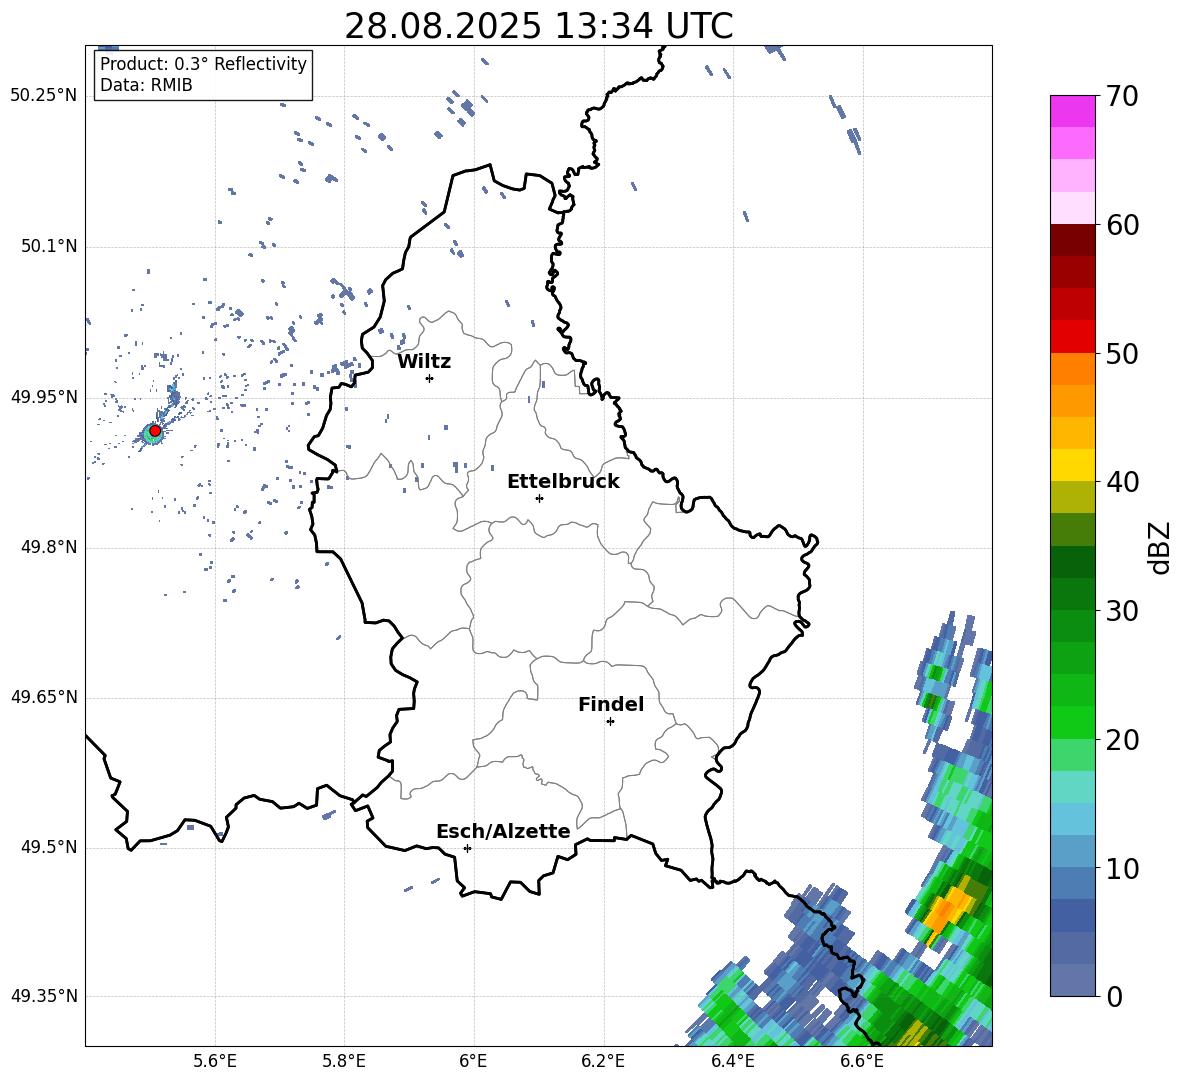1184x1081 pixels.
Task: Click the 70 colorbar tick label
Action: [1122, 96]
